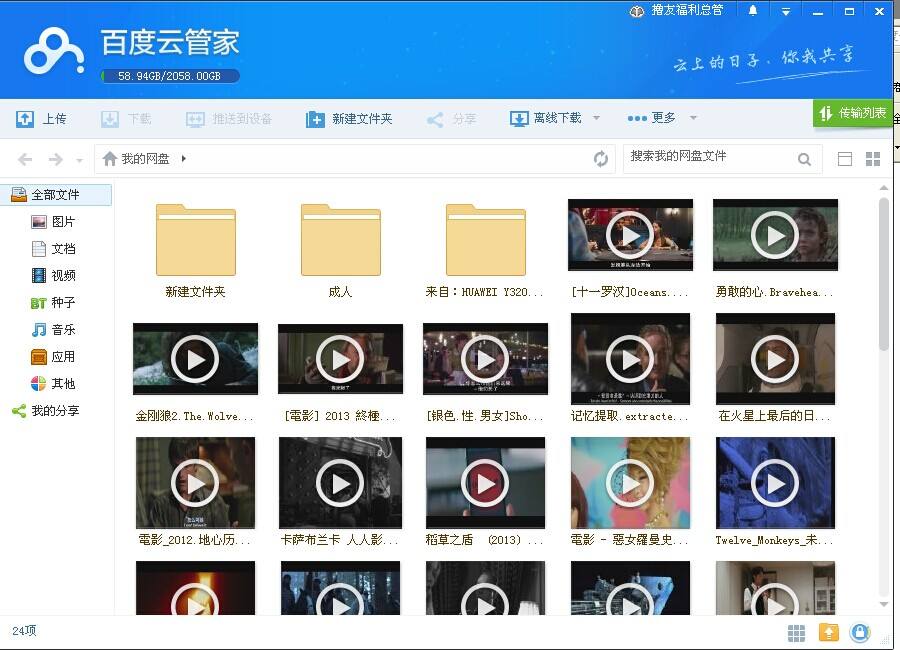The width and height of the screenshot is (900, 650).
Task: Open navigation history dropdown arrow
Action: pos(80,160)
